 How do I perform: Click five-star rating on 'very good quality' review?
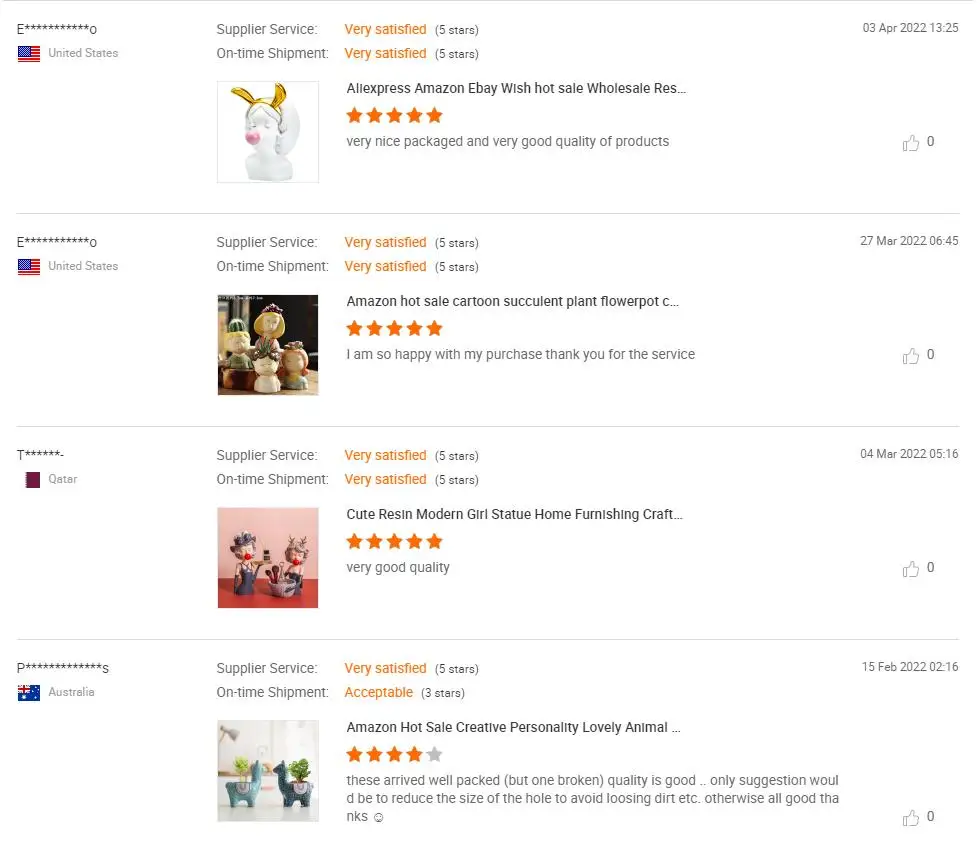click(394, 541)
